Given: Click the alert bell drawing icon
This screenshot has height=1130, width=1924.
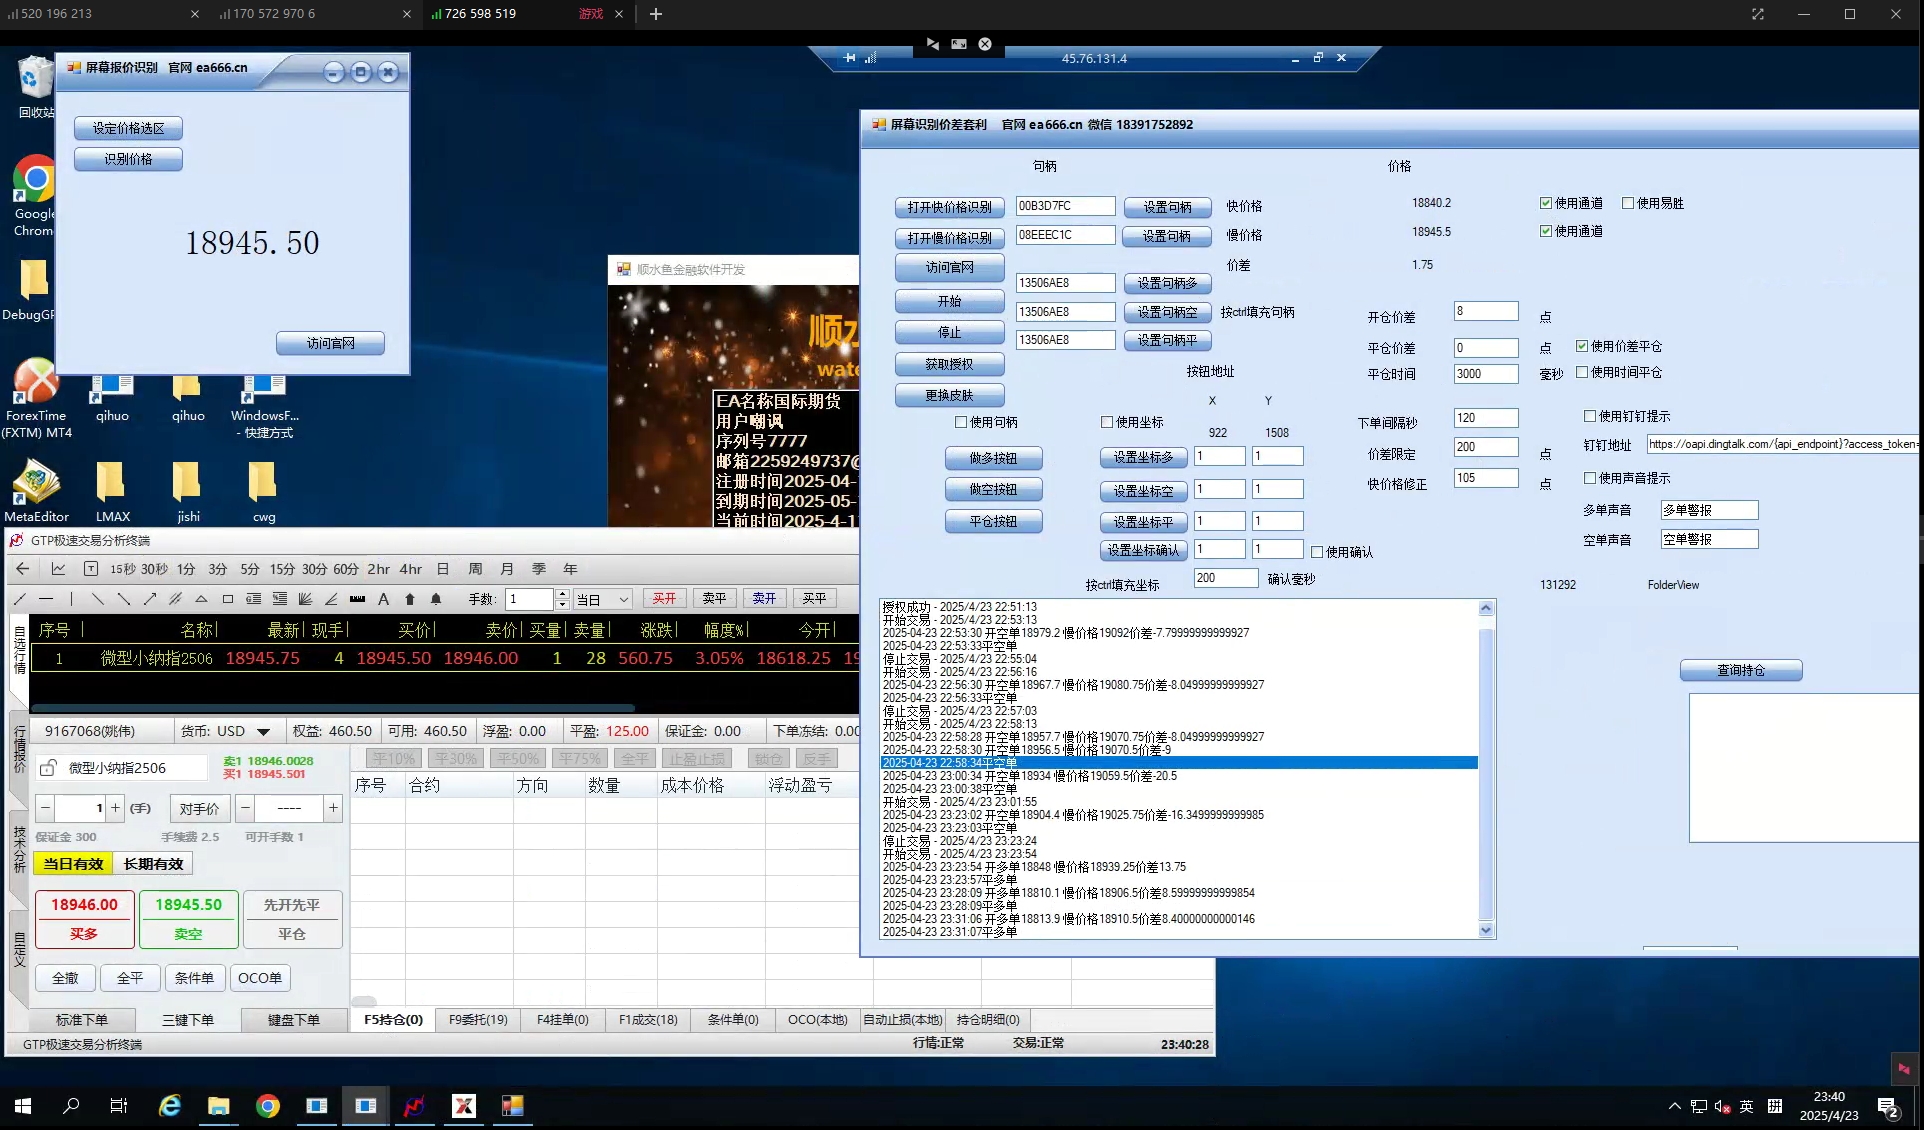Looking at the screenshot, I should click(436, 599).
